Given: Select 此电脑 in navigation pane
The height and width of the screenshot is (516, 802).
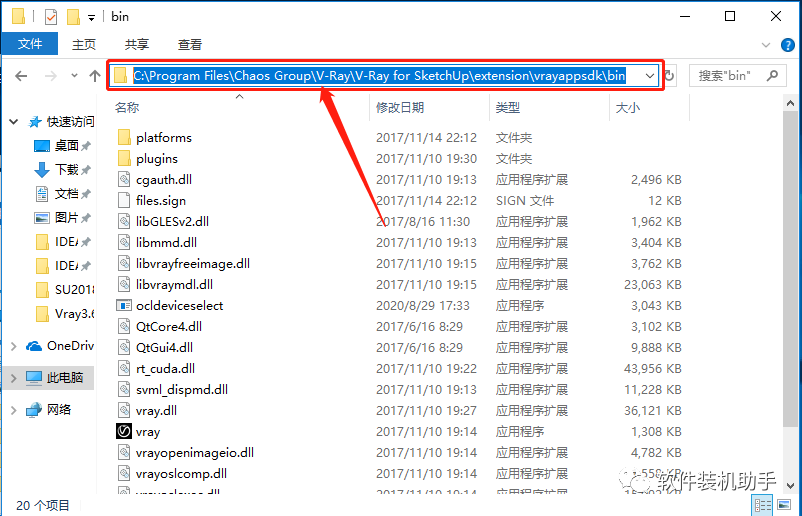Looking at the screenshot, I should click(x=64, y=378).
